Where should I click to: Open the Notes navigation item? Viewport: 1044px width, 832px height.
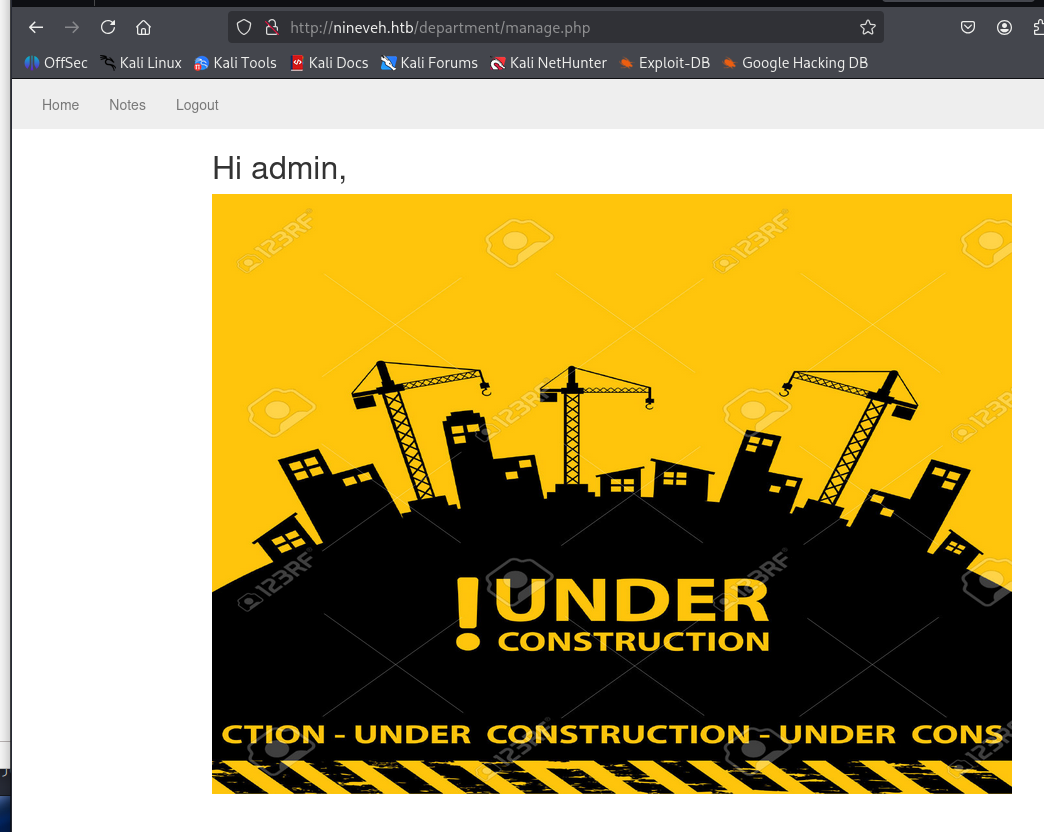coord(127,104)
